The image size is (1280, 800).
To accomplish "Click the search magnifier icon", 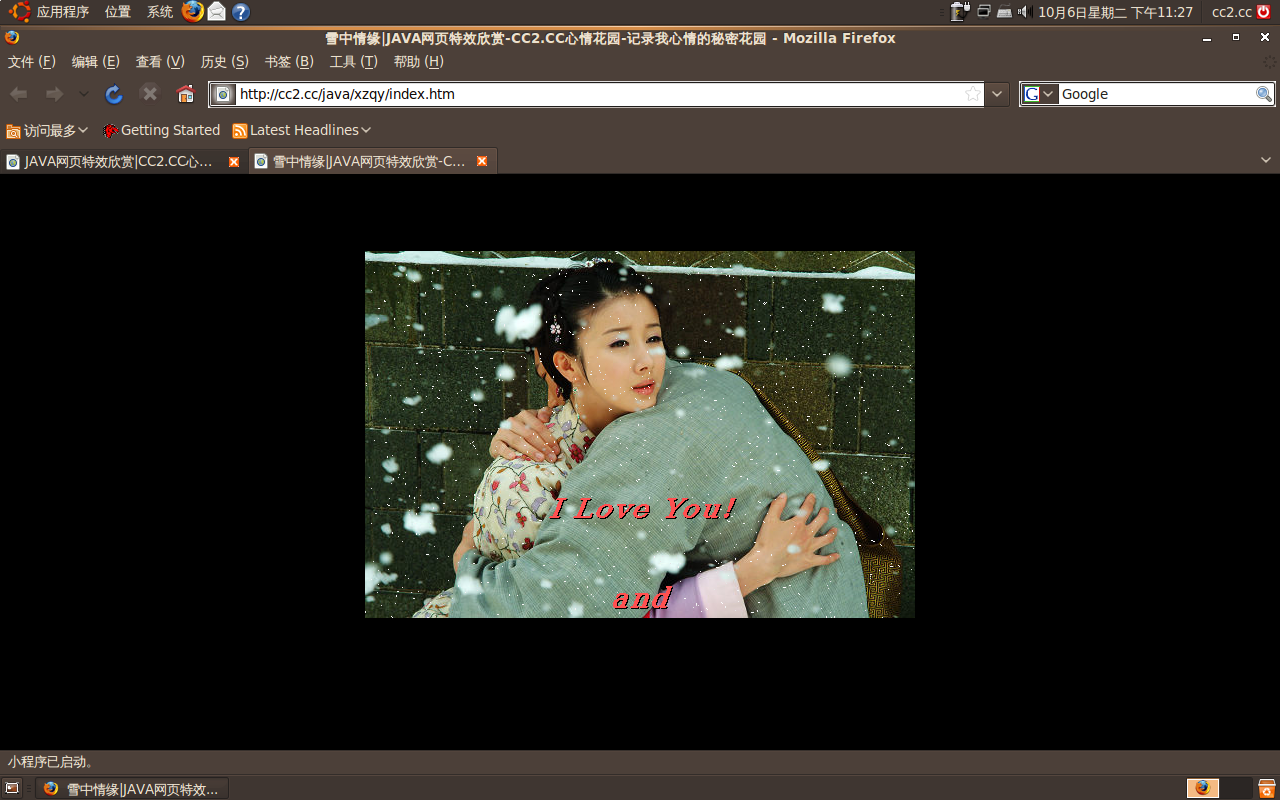I will click(1264, 94).
